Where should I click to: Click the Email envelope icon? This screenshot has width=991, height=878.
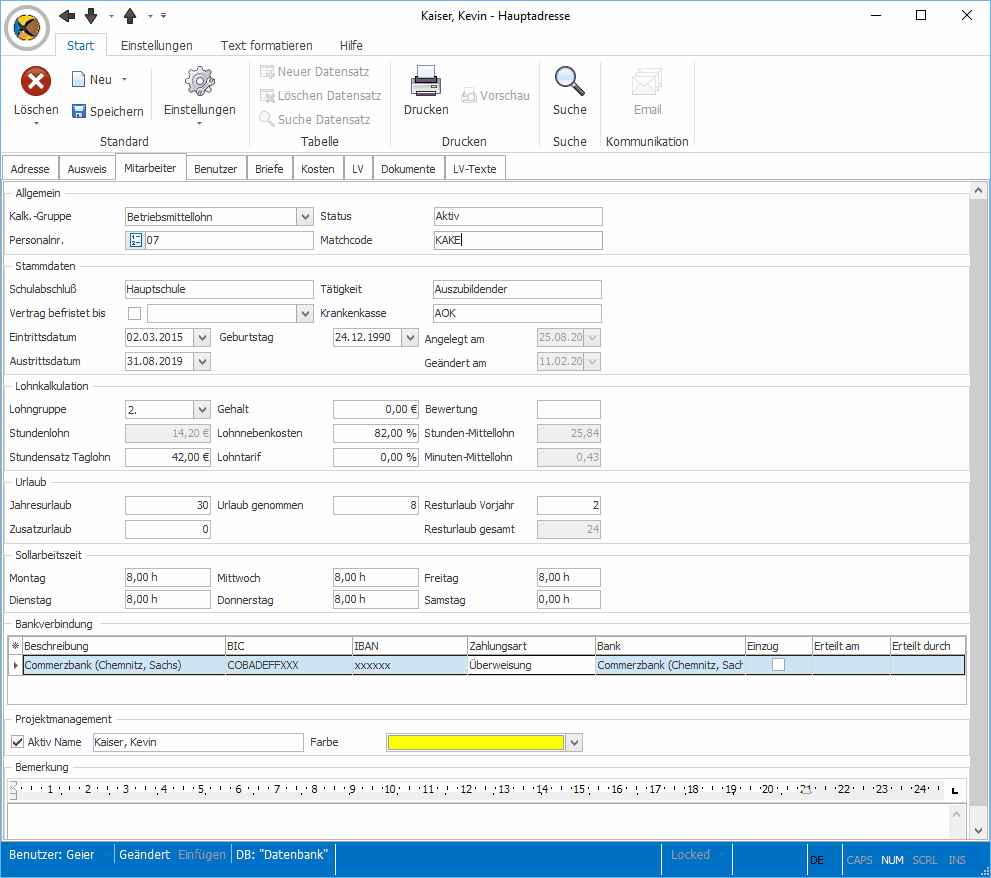click(647, 82)
